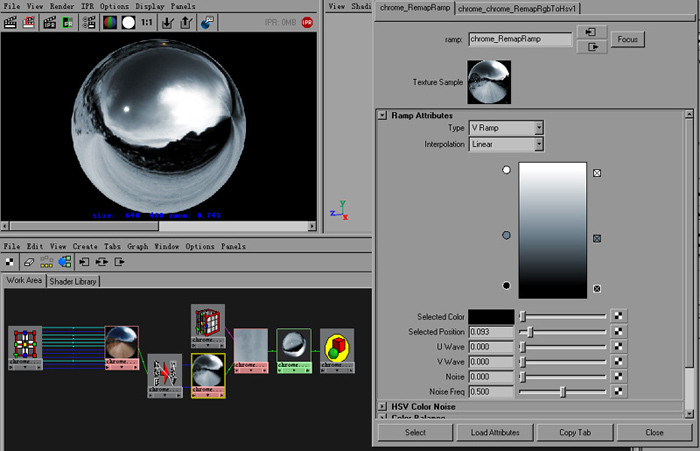This screenshot has height=451, width=700.
Task: Delete the middle gray-blue ramp color entry
Action: tap(597, 238)
